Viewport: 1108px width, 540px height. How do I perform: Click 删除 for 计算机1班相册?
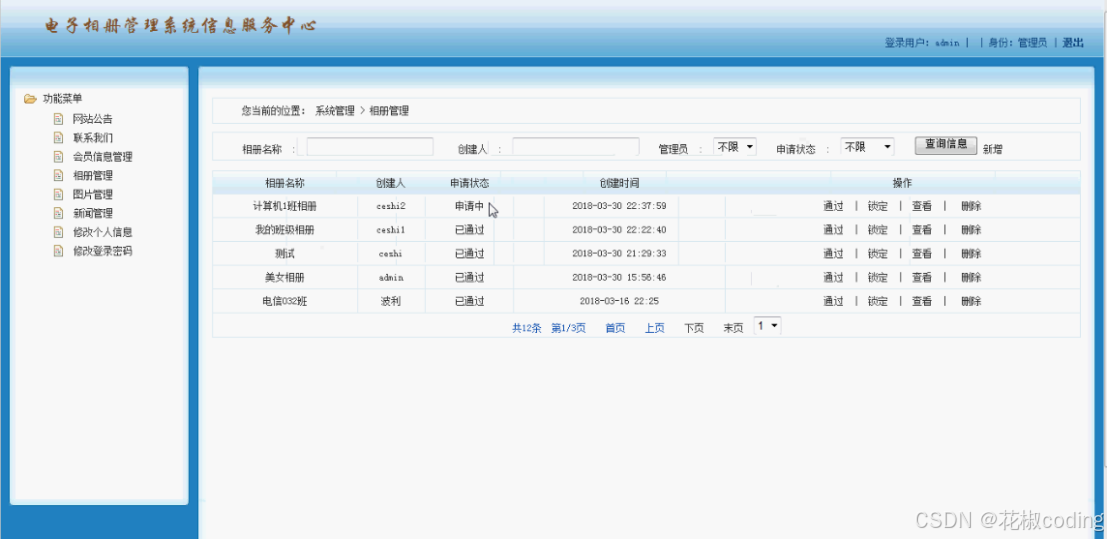[x=971, y=206]
